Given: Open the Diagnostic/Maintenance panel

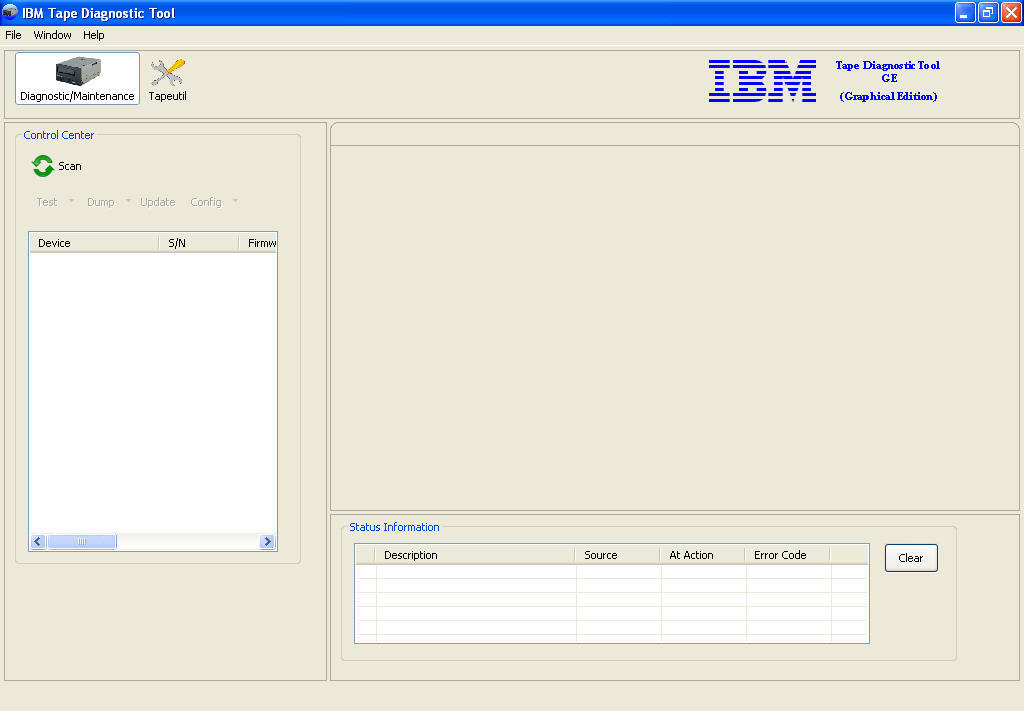Looking at the screenshot, I should pyautogui.click(x=76, y=78).
